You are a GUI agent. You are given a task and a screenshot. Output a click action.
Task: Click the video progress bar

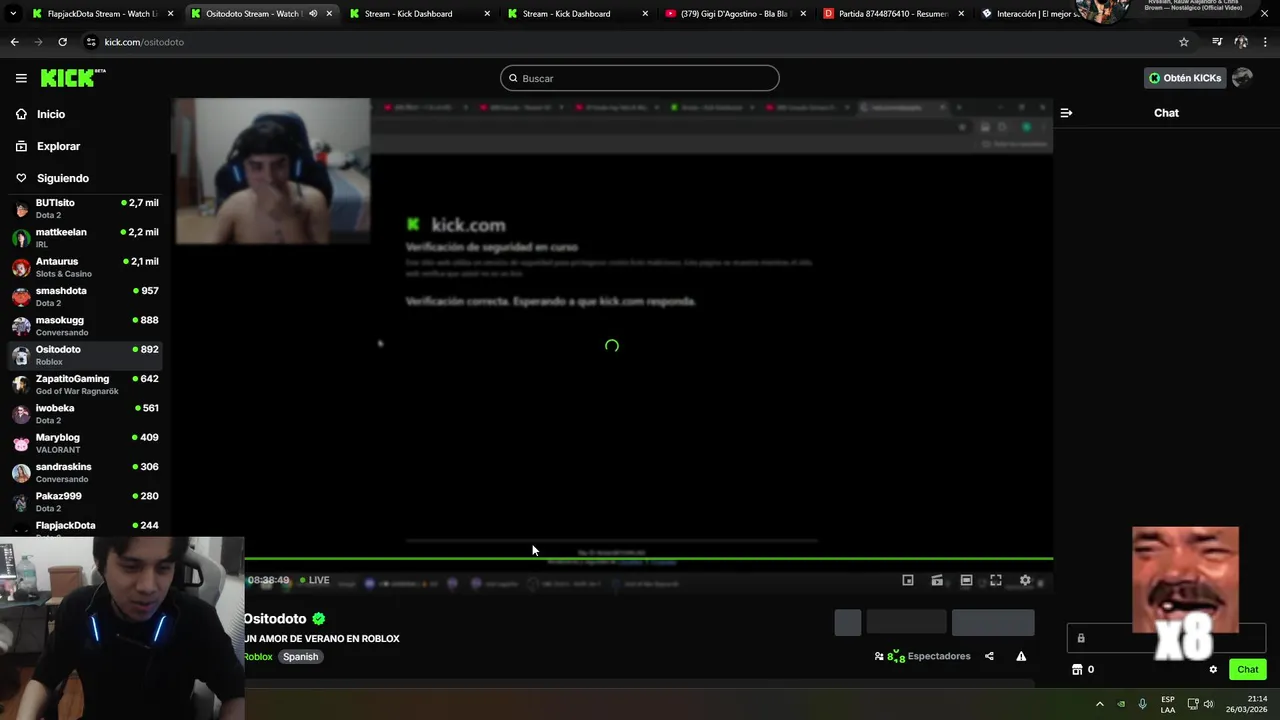coord(648,558)
